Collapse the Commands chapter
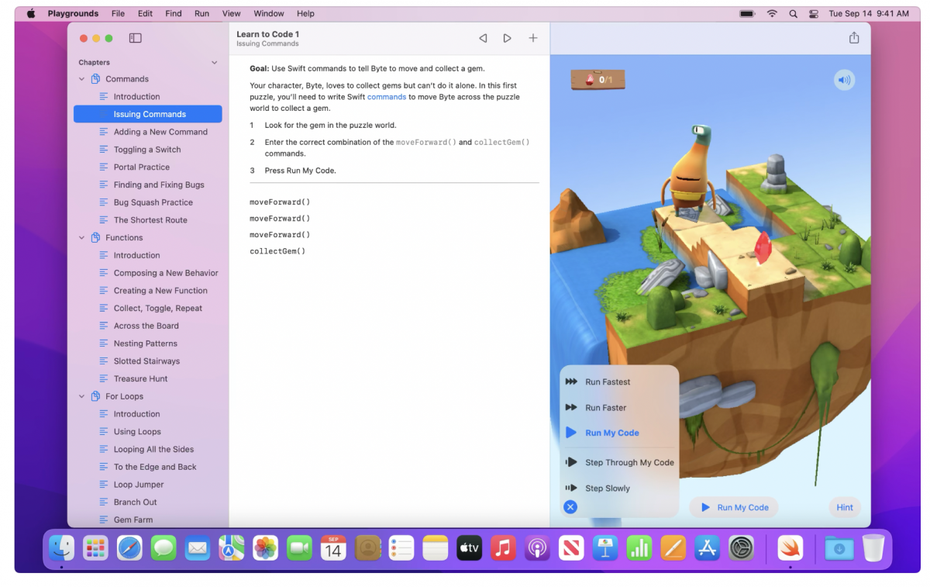The height and width of the screenshot is (587, 930). (82, 79)
